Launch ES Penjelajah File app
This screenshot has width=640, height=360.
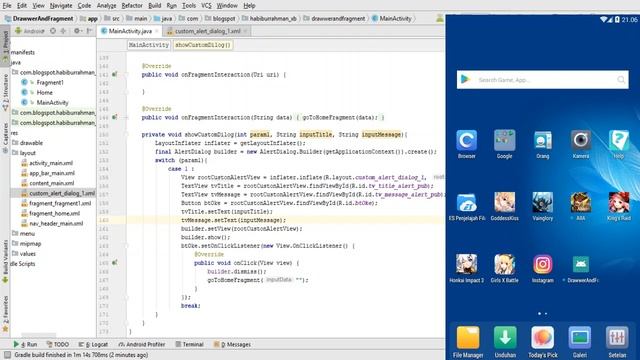point(467,203)
